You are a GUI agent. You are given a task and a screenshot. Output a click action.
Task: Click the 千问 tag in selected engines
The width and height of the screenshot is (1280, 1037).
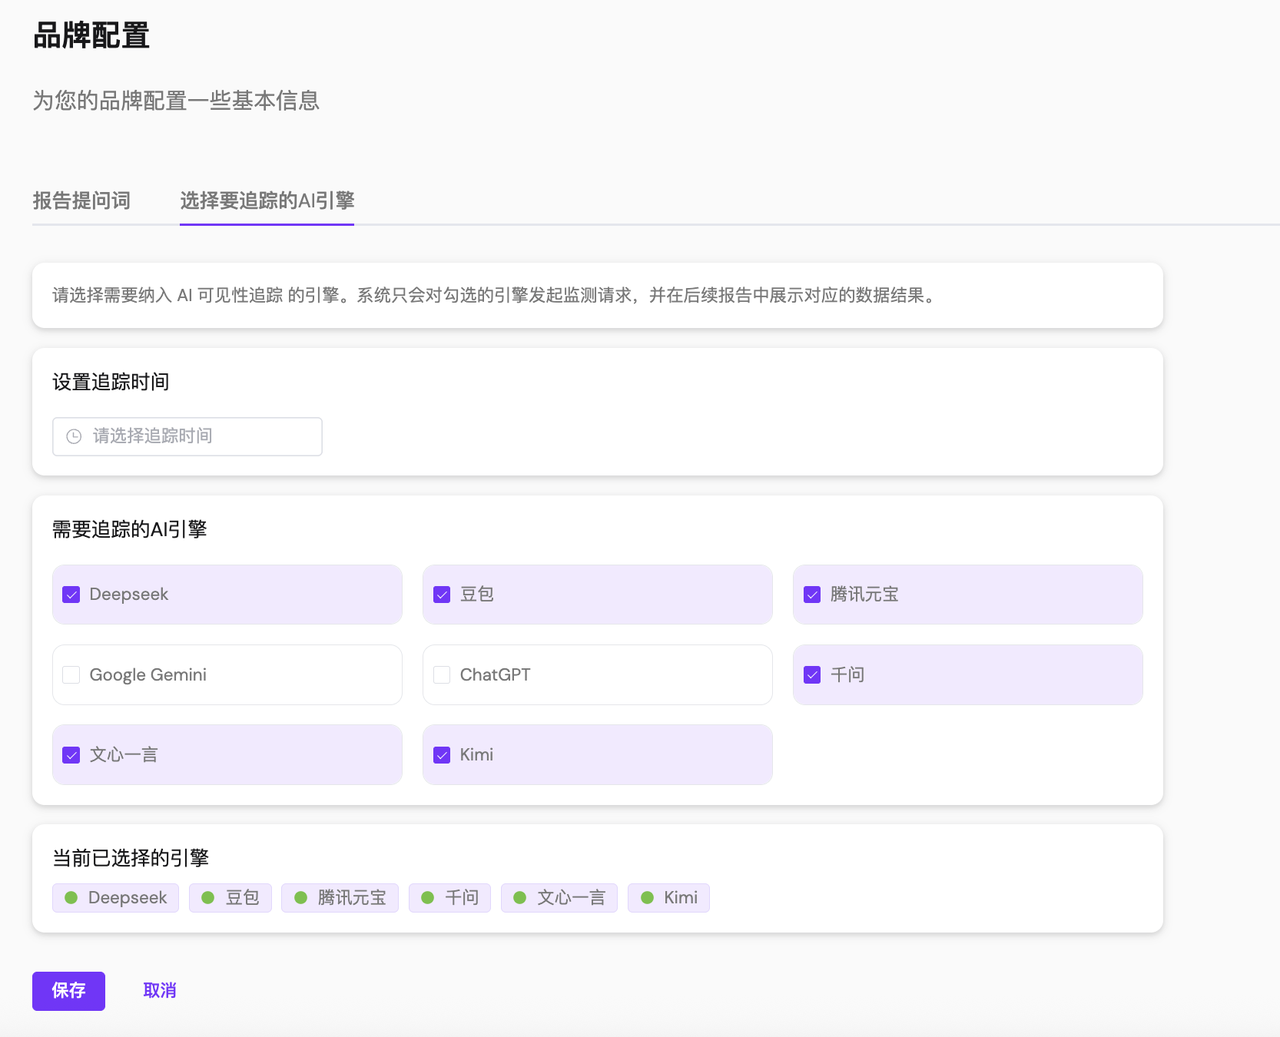click(x=449, y=897)
